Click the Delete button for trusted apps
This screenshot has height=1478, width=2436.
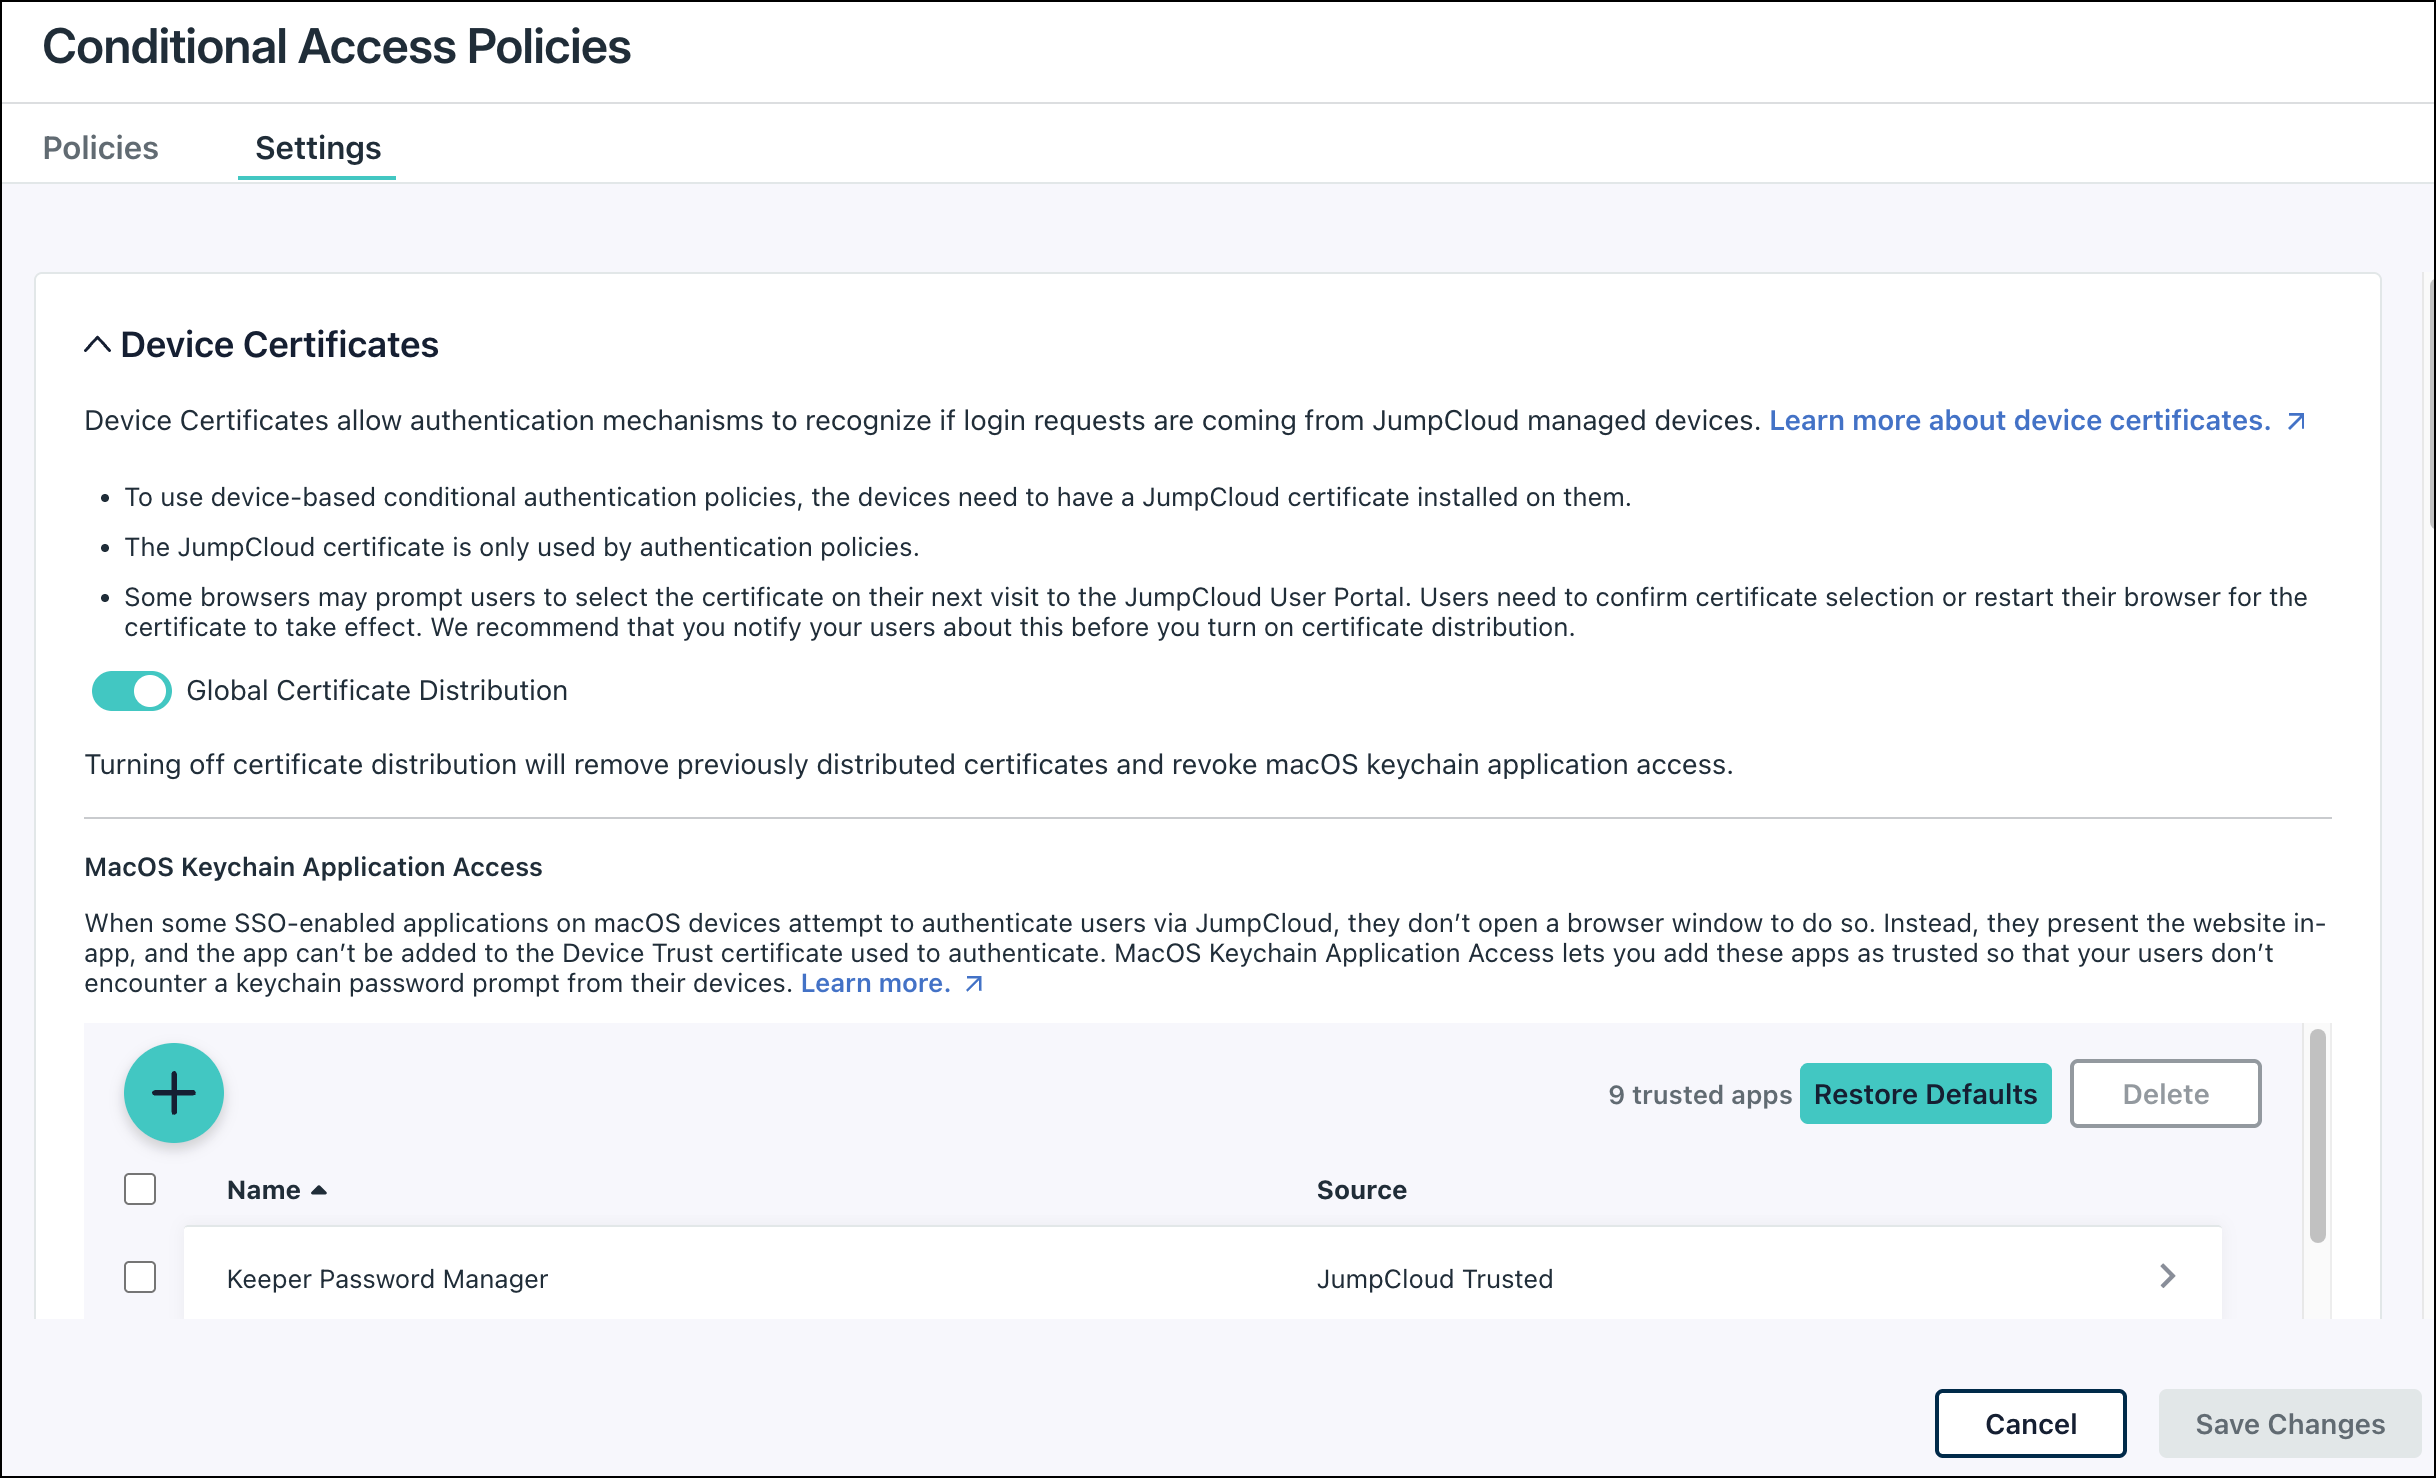2165,1093
